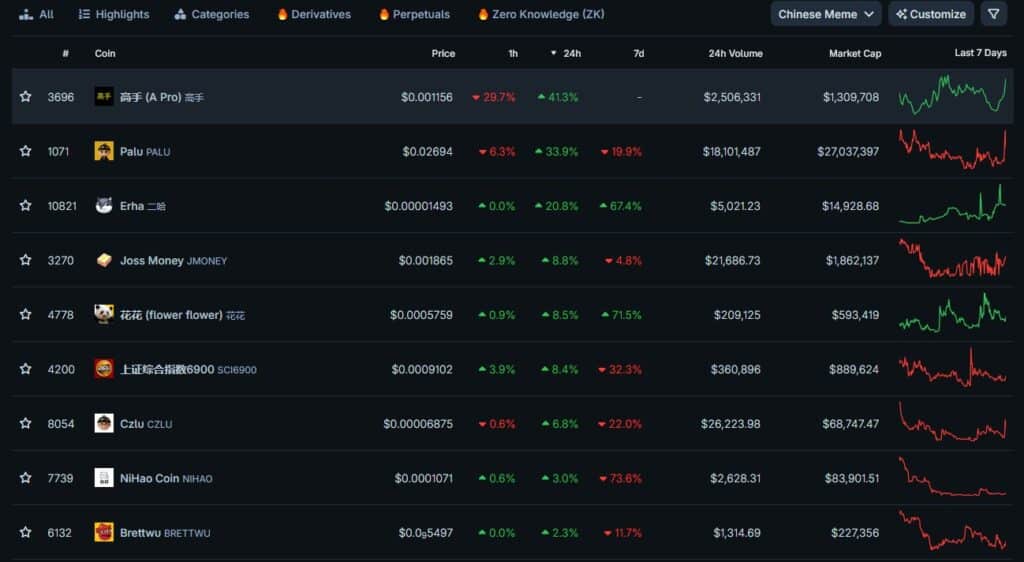This screenshot has width=1024, height=562.
Task: Click the flower flower panda icon
Action: [104, 315]
